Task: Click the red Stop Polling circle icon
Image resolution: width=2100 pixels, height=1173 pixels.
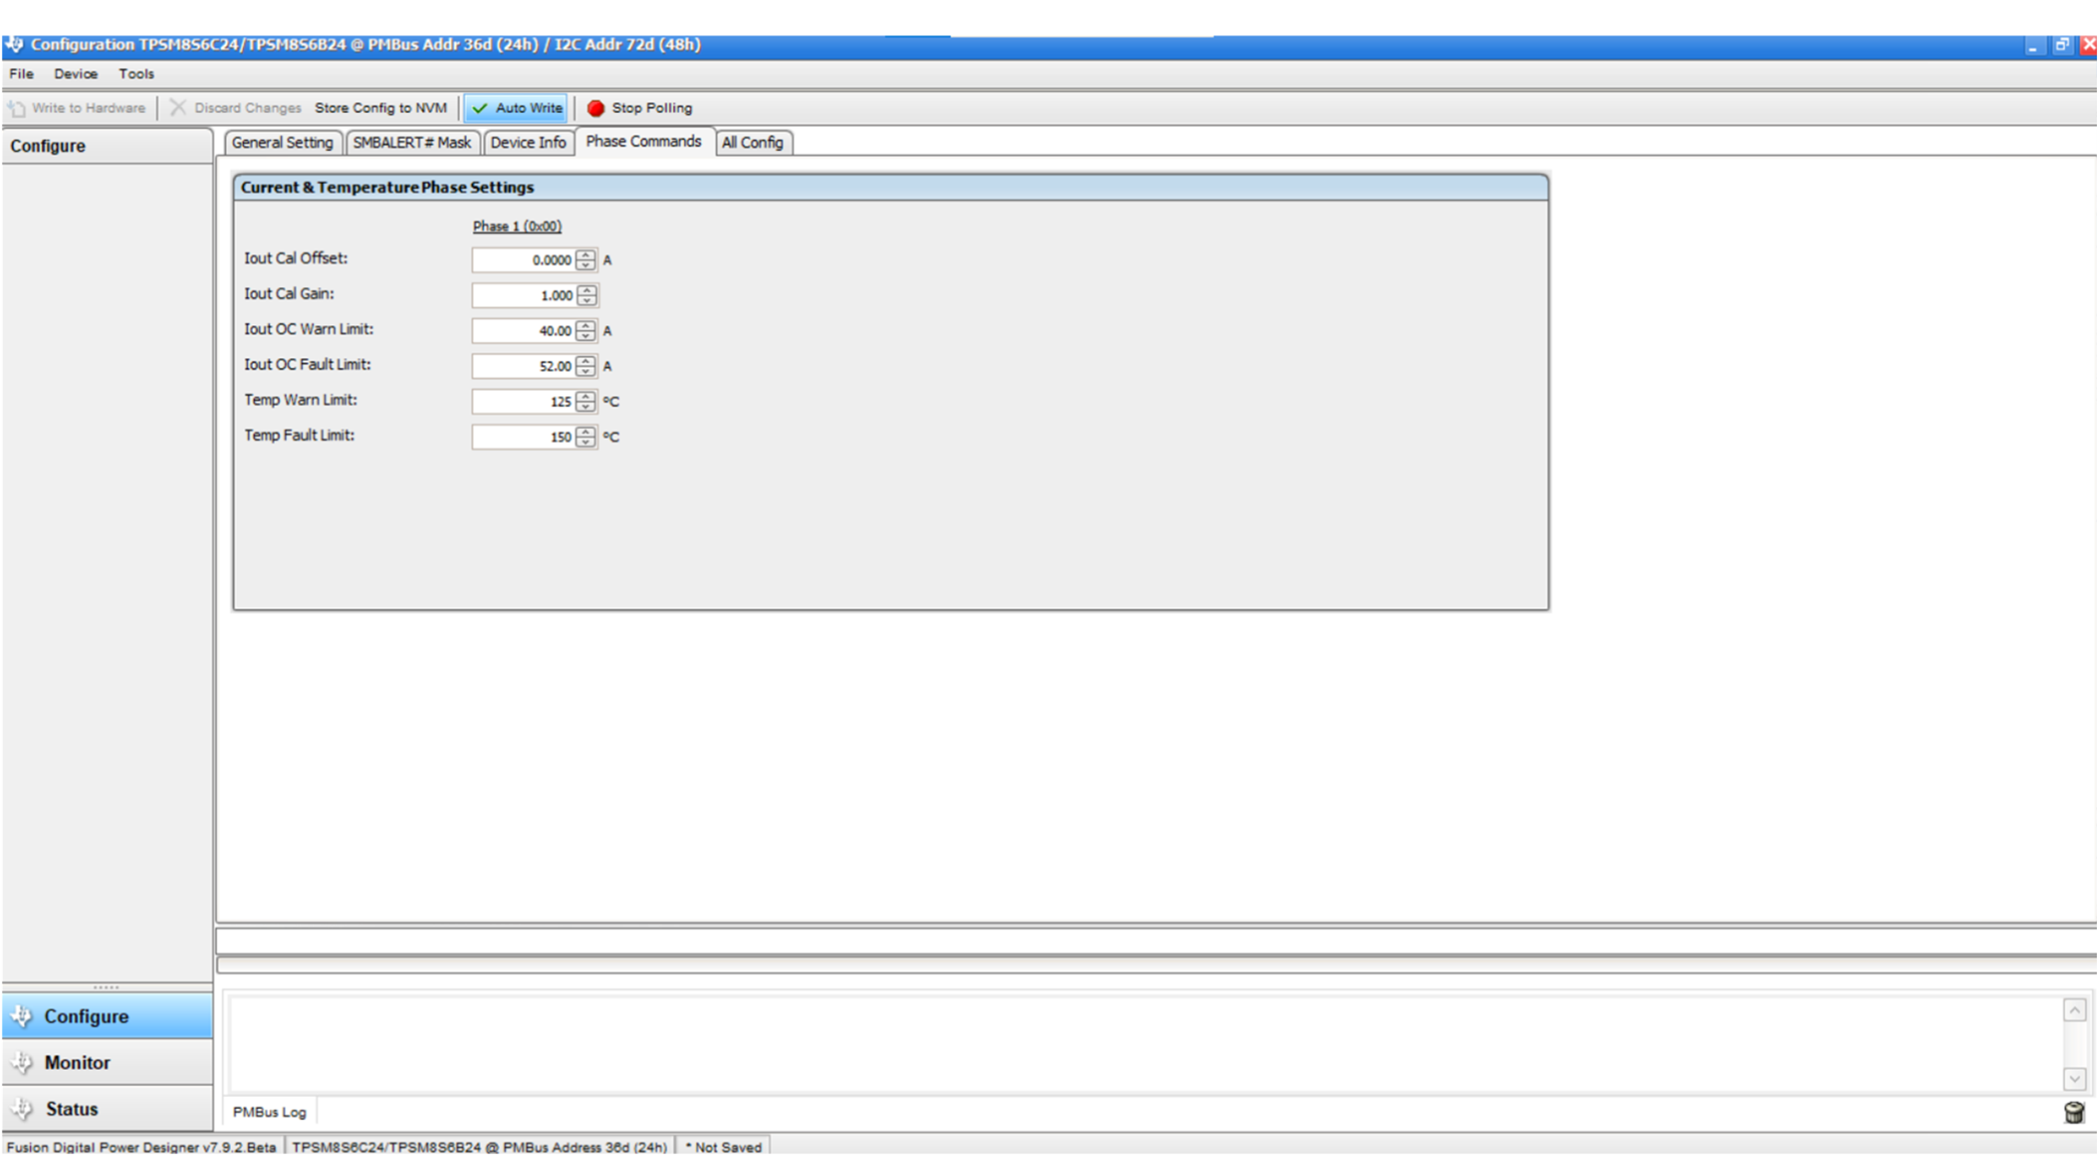Action: pyautogui.click(x=597, y=107)
